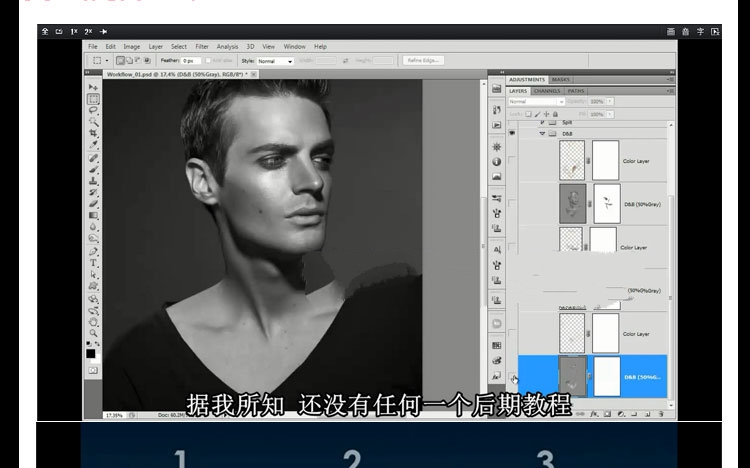
Task: Enable lock image pixels brush option
Action: point(538,114)
